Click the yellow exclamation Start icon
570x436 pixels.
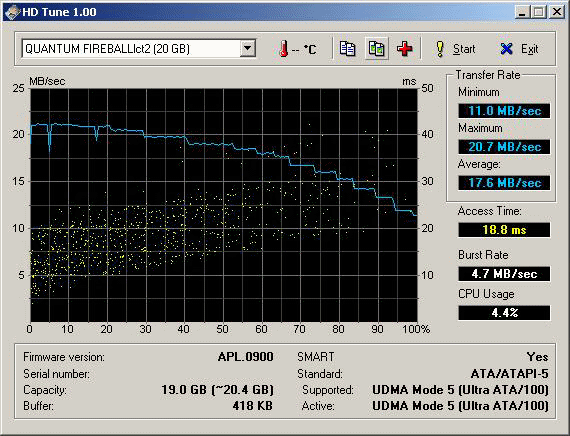coord(440,49)
